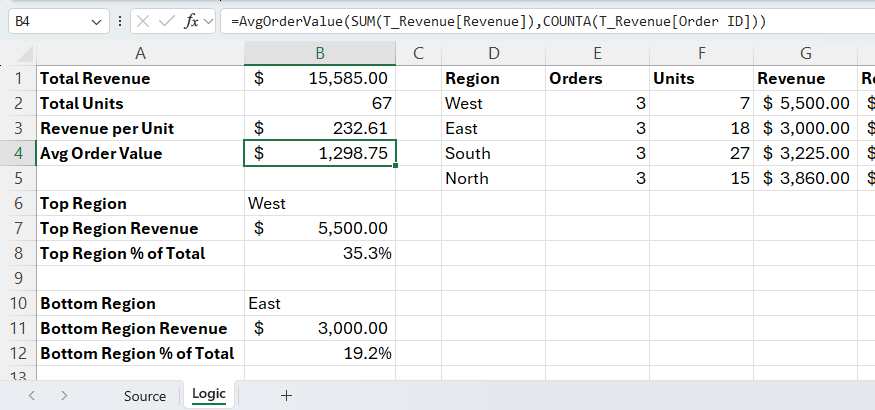
Task: Click the East units value 18
Action: (701, 128)
